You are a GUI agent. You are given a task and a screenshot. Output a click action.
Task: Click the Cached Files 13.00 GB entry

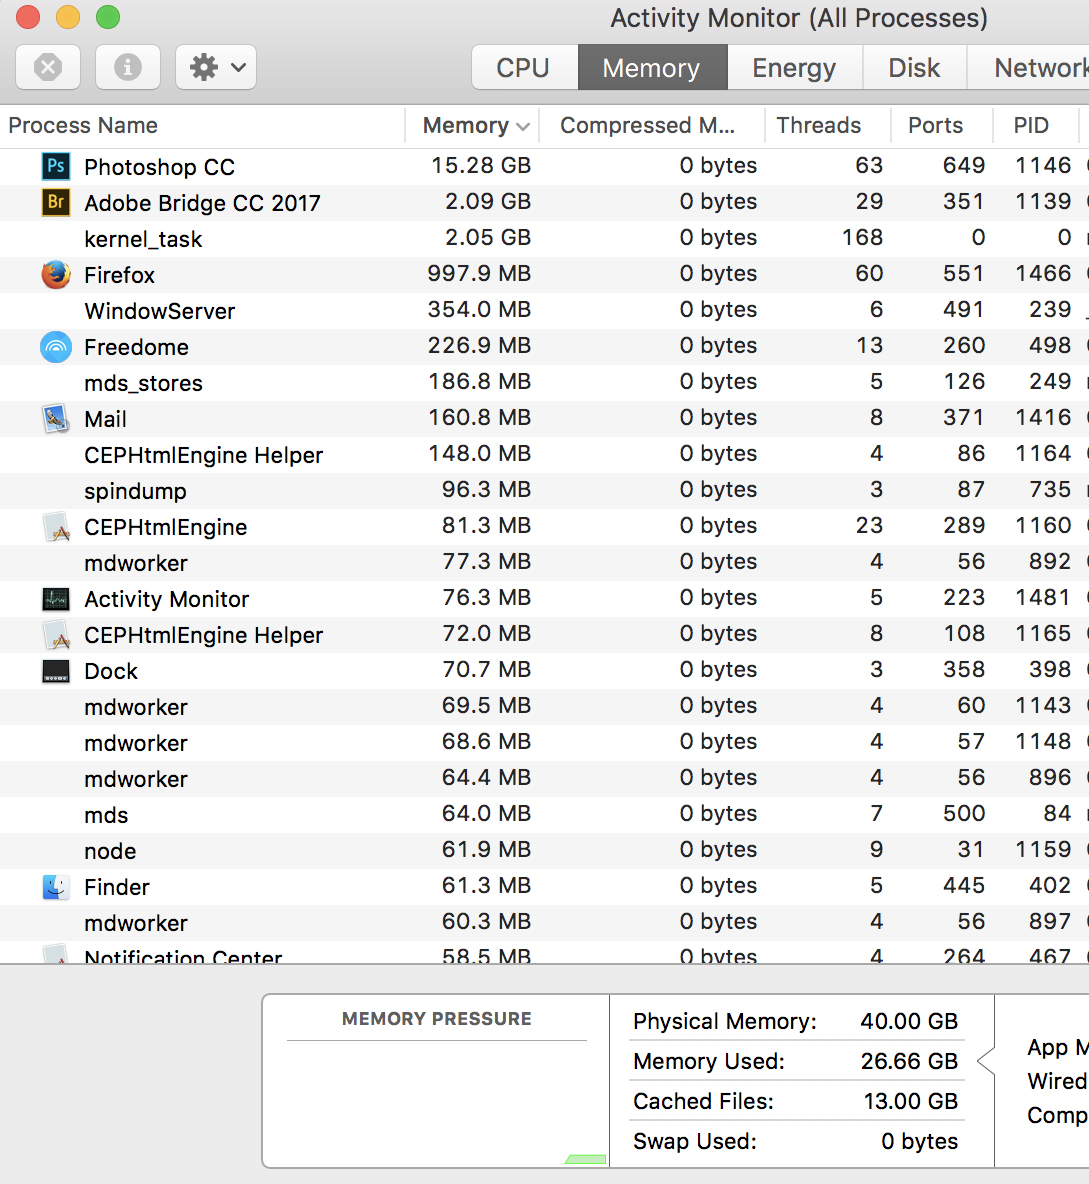click(x=795, y=1101)
